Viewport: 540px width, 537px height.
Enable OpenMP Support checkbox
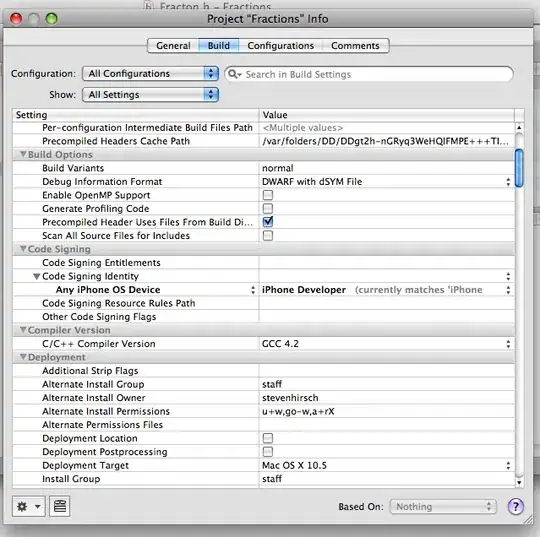(x=268, y=195)
